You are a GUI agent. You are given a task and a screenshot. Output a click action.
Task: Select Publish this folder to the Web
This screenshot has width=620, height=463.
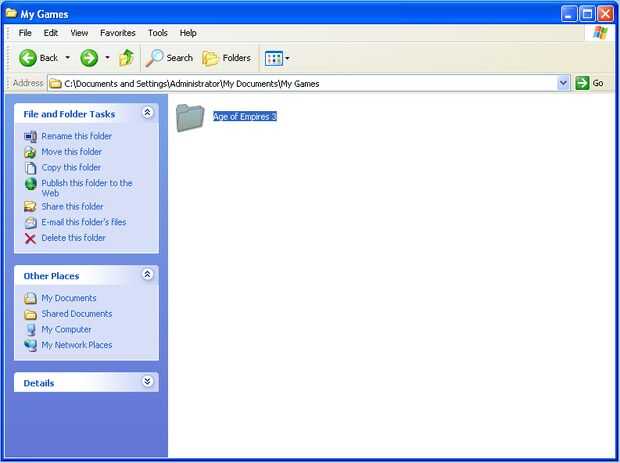point(87,188)
